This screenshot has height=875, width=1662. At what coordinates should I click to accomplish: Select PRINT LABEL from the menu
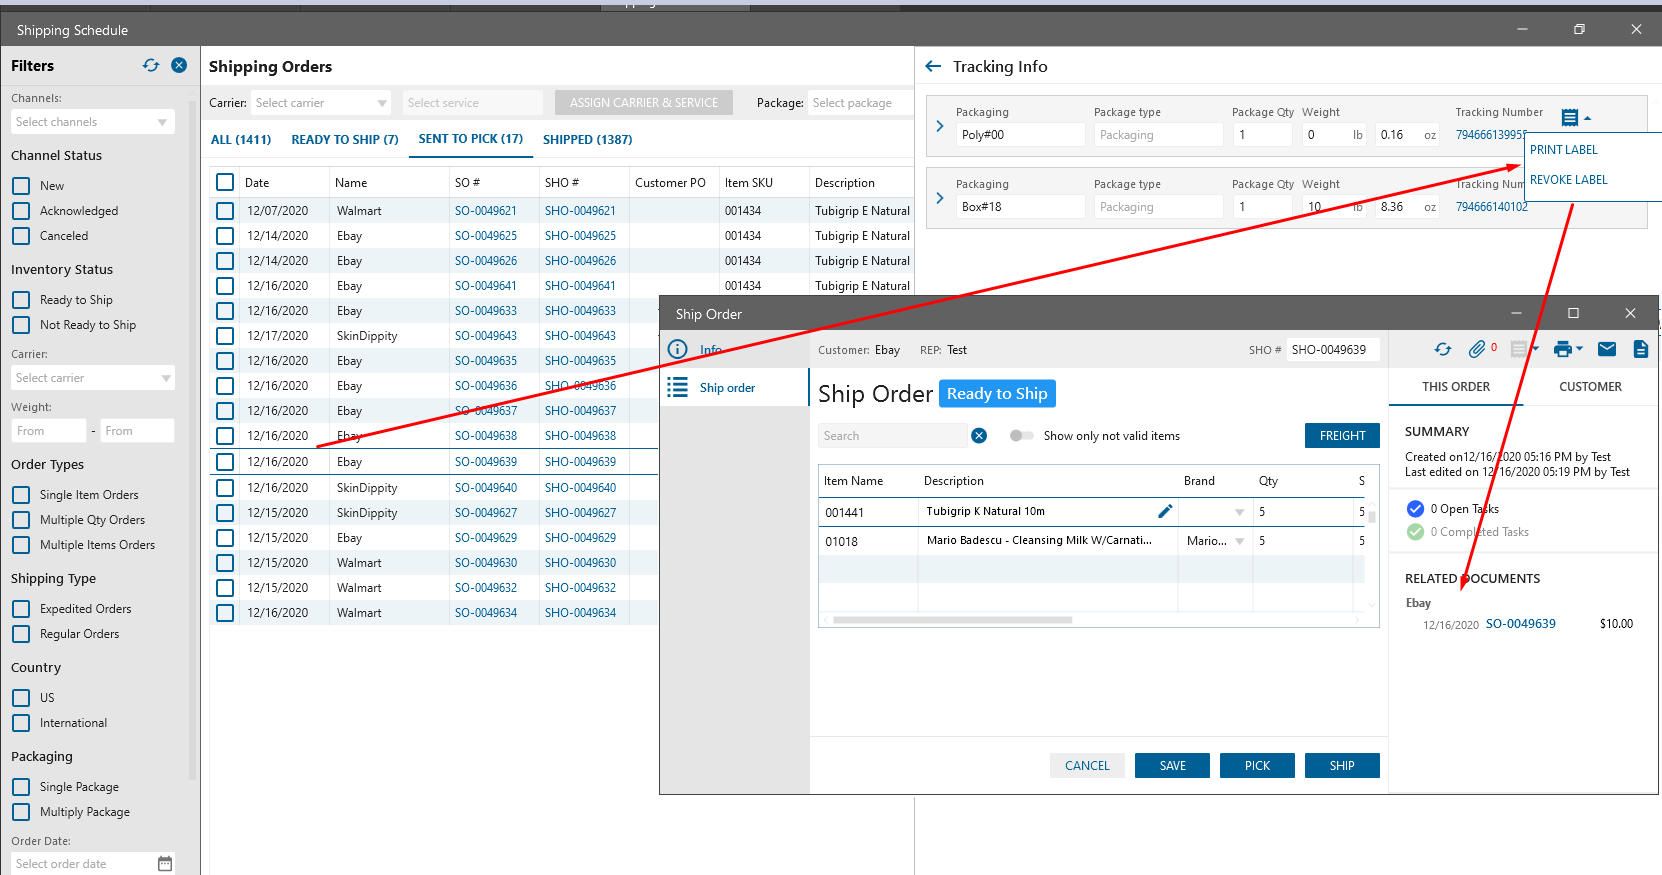[1564, 150]
